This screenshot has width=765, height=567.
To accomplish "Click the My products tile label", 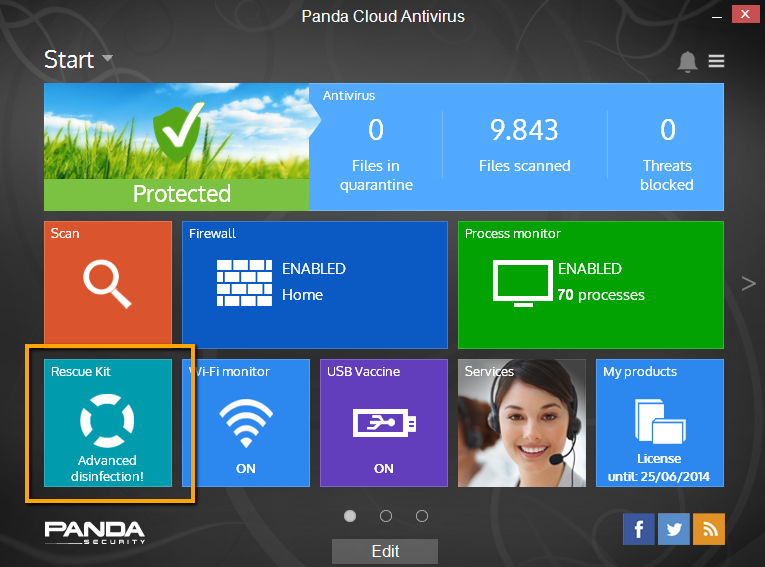I will (640, 372).
